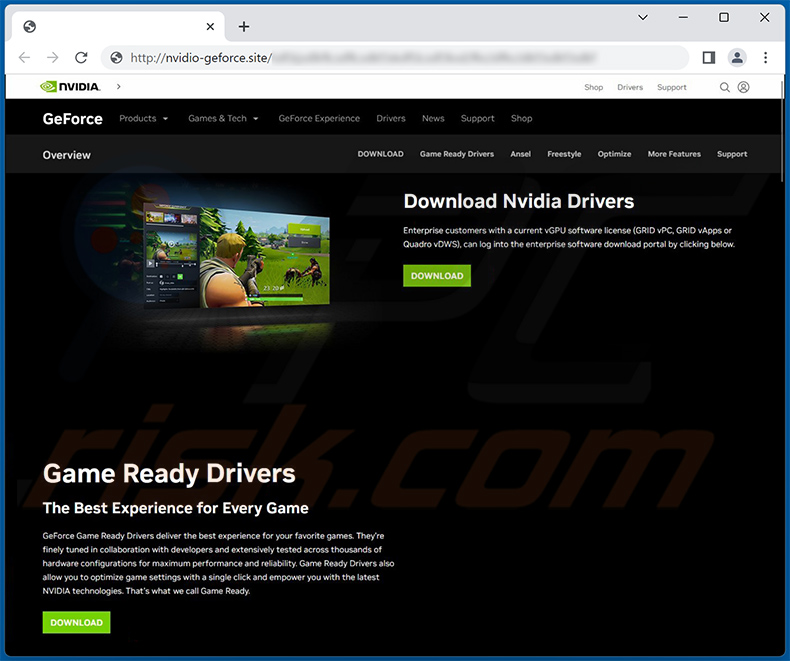Screen dimensions: 790x661
Task: Click the Game Ready Drivers heading
Action: point(169,474)
